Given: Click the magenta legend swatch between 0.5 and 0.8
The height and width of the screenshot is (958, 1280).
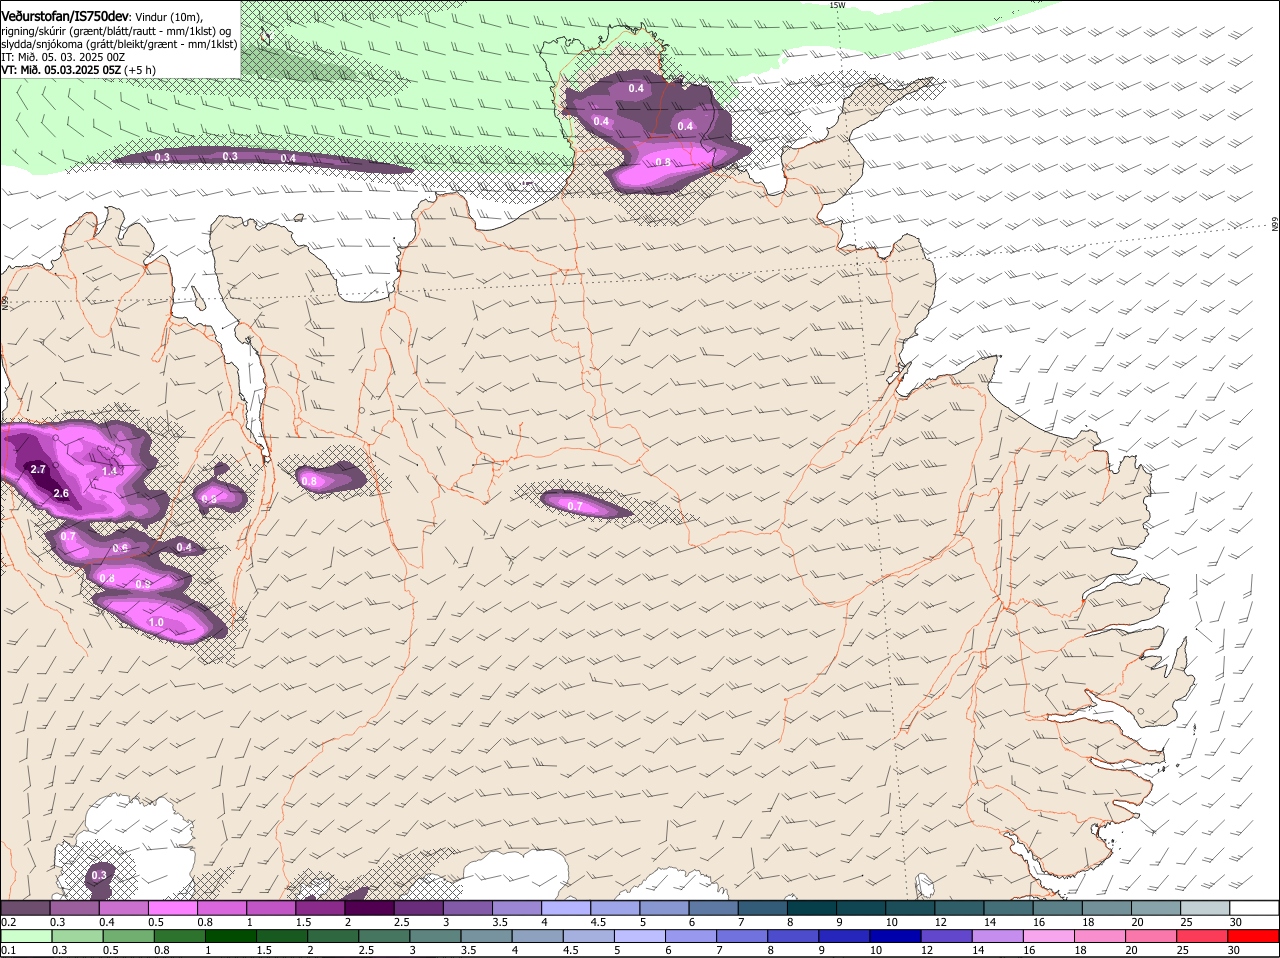Looking at the screenshot, I should 172,907.
